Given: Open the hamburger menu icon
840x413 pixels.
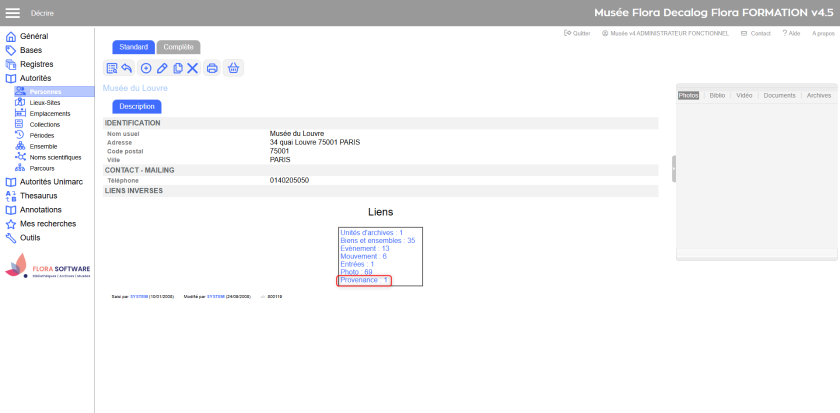Looking at the screenshot, I should (13, 13).
